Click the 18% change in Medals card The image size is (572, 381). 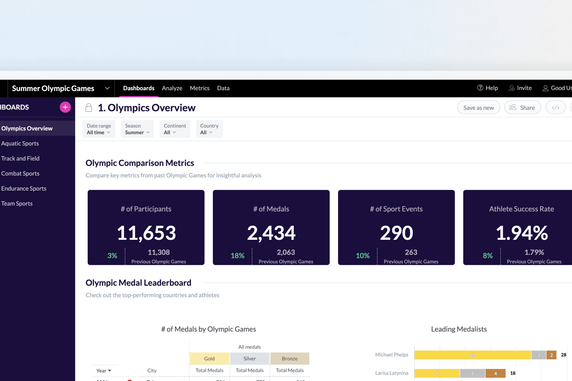point(237,255)
